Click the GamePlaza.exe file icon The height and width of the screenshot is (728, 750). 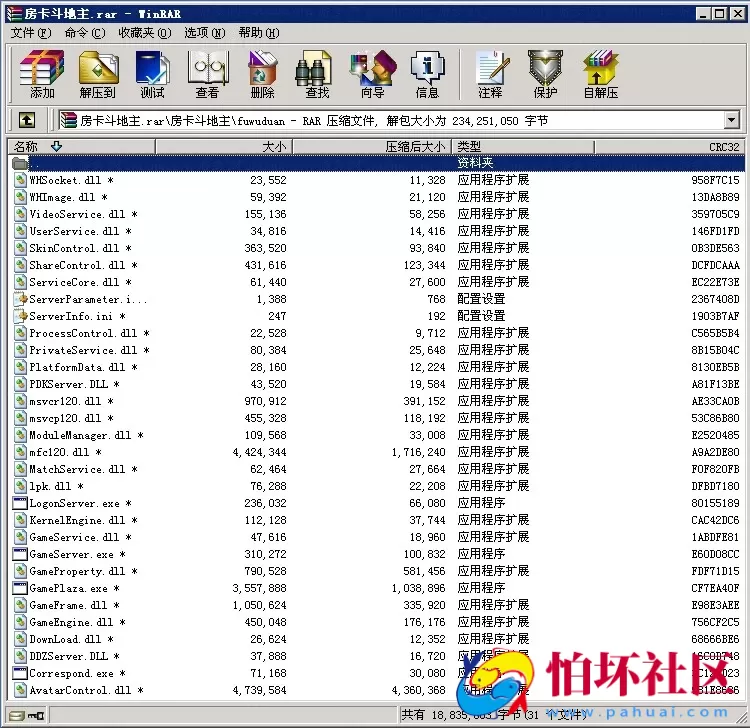point(20,588)
